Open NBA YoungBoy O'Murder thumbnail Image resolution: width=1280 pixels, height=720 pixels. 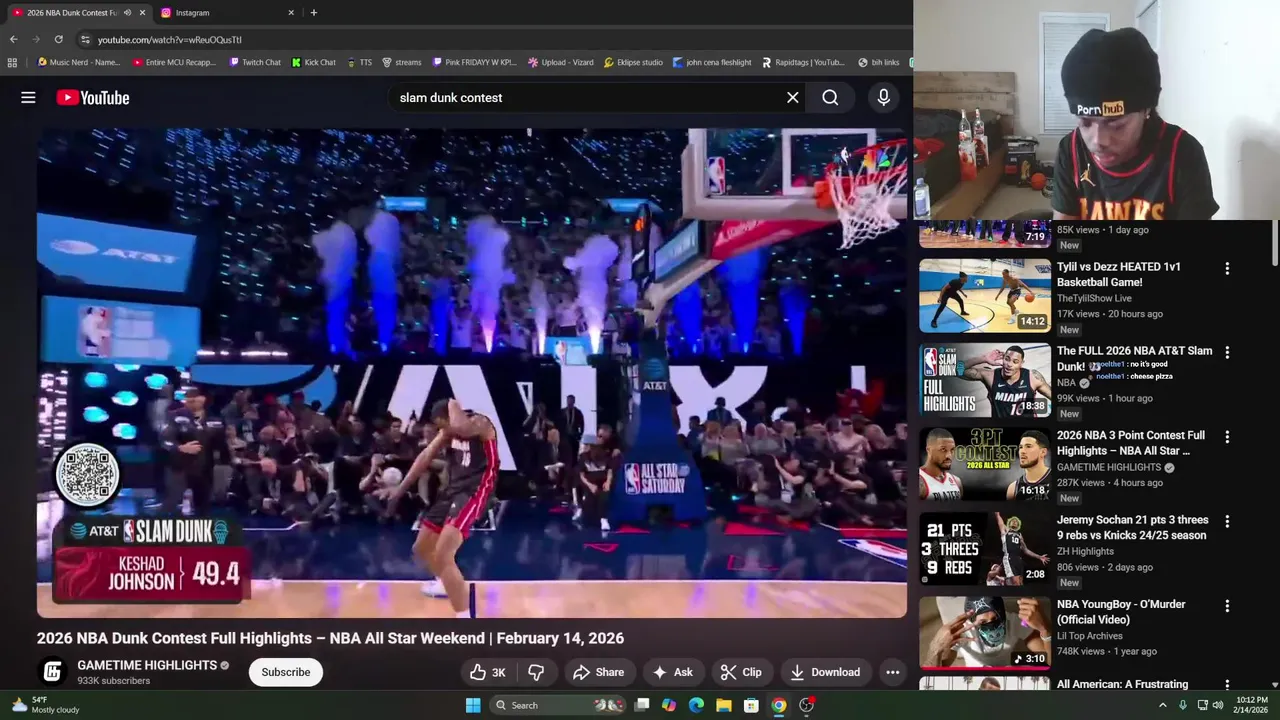coord(985,633)
